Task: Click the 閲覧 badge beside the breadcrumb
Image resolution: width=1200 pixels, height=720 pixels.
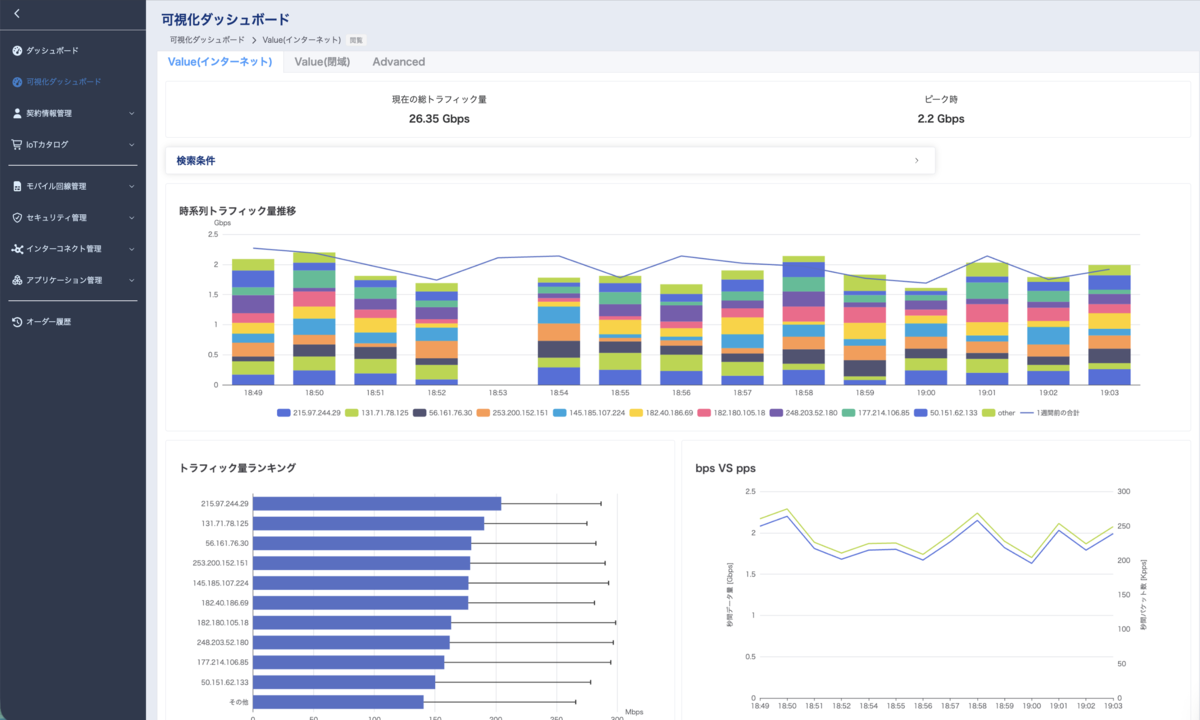Action: pos(357,40)
